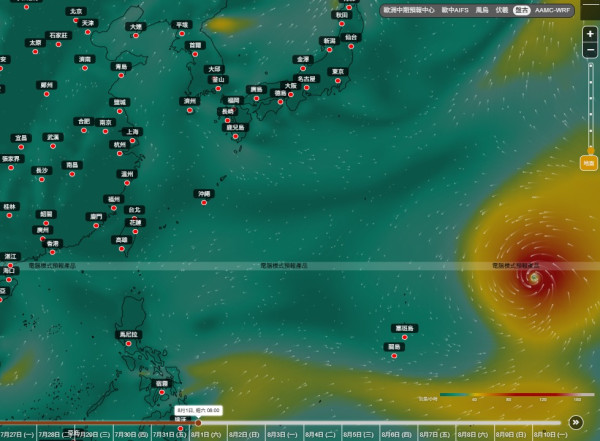
Task: Click the 廣島 city marker
Action: click(x=256, y=98)
